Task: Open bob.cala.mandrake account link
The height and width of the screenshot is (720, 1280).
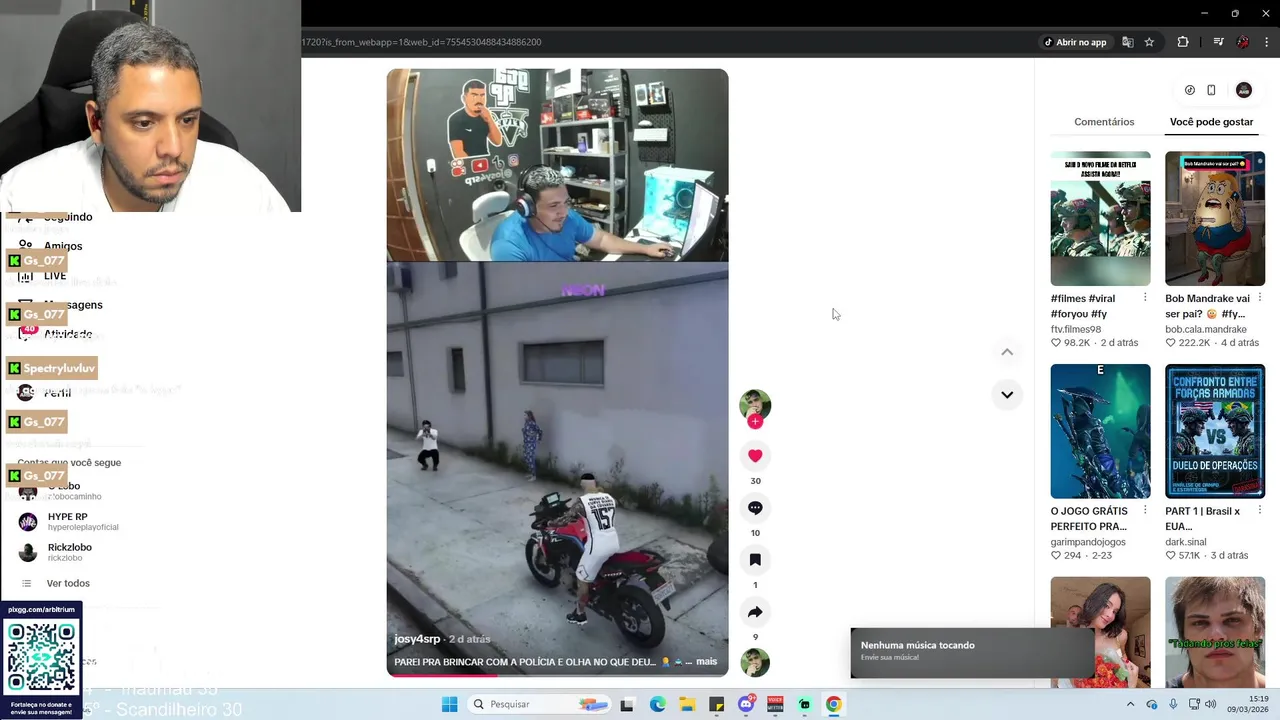Action: [x=1205, y=329]
